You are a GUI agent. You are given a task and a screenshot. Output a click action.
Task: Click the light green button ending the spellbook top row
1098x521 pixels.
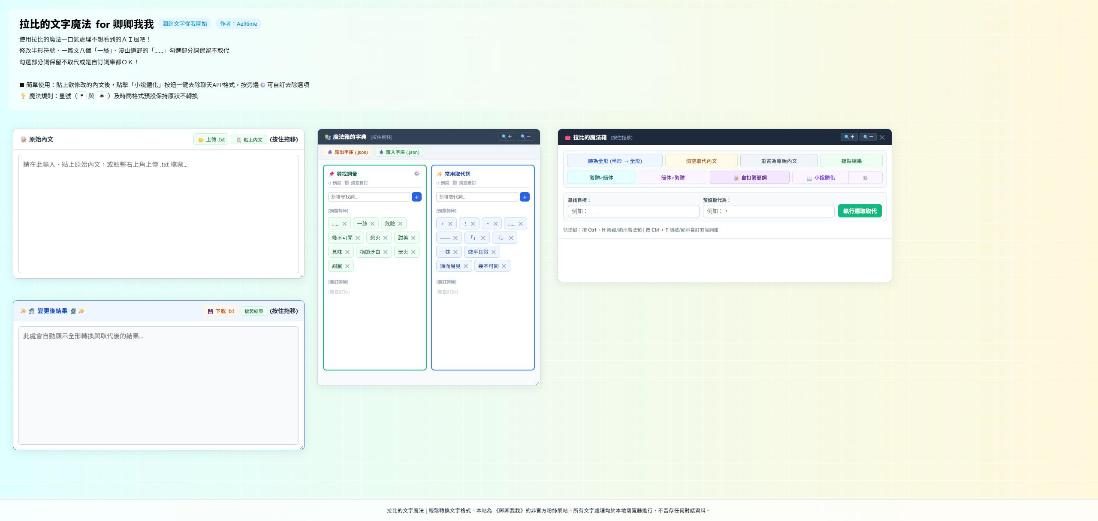(852, 161)
